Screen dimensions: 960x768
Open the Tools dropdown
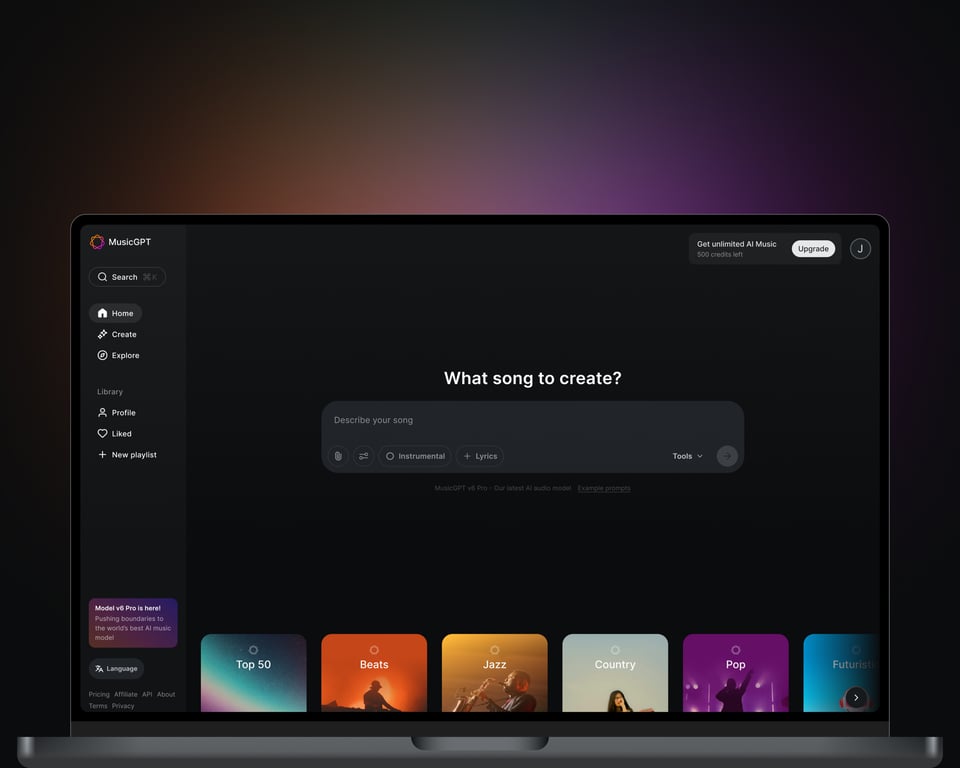[x=686, y=455]
